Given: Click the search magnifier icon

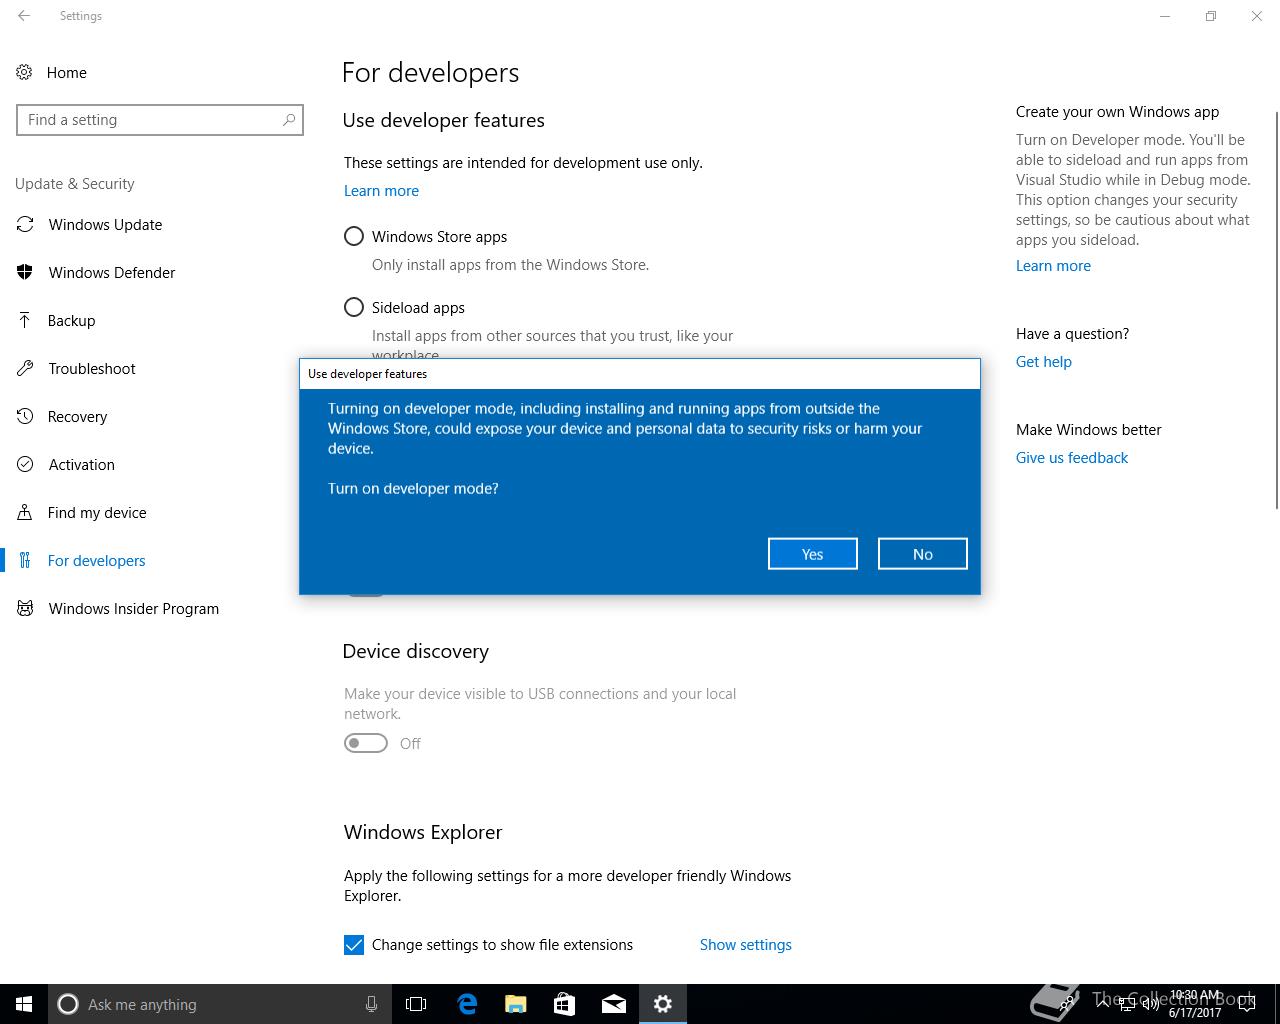Looking at the screenshot, I should 289,120.
